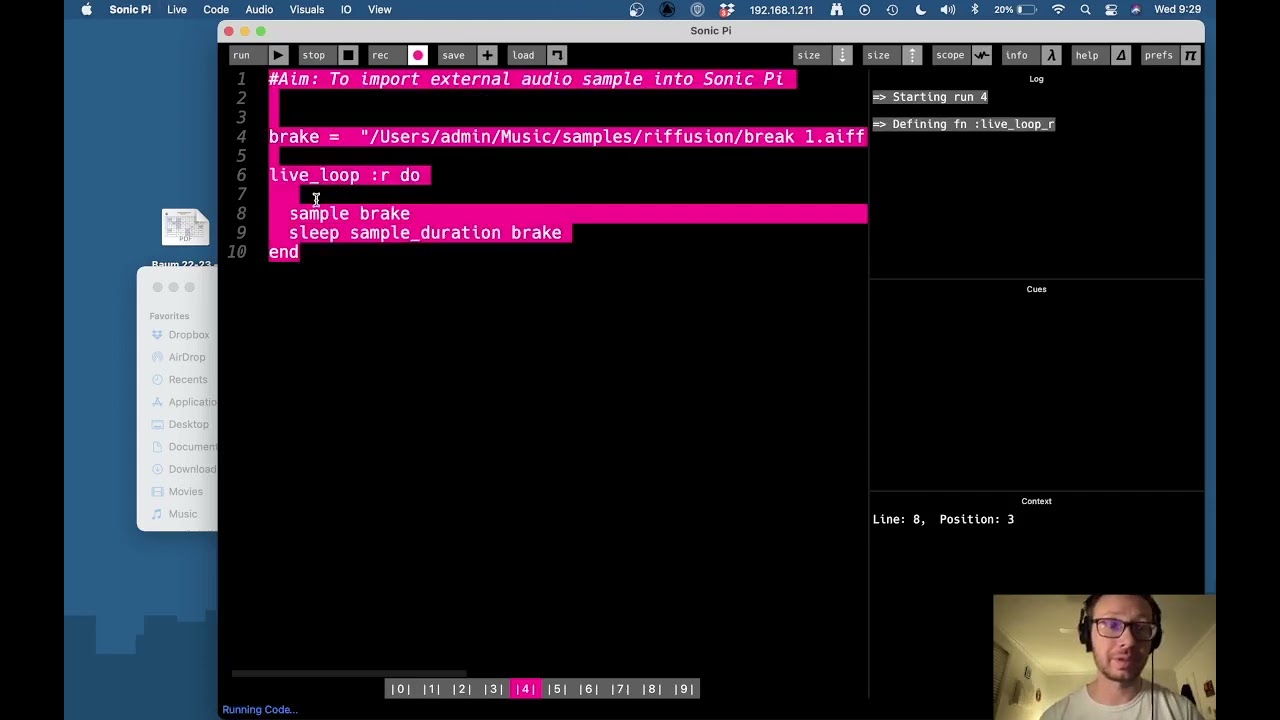Open the Apple menu

[x=87, y=9]
